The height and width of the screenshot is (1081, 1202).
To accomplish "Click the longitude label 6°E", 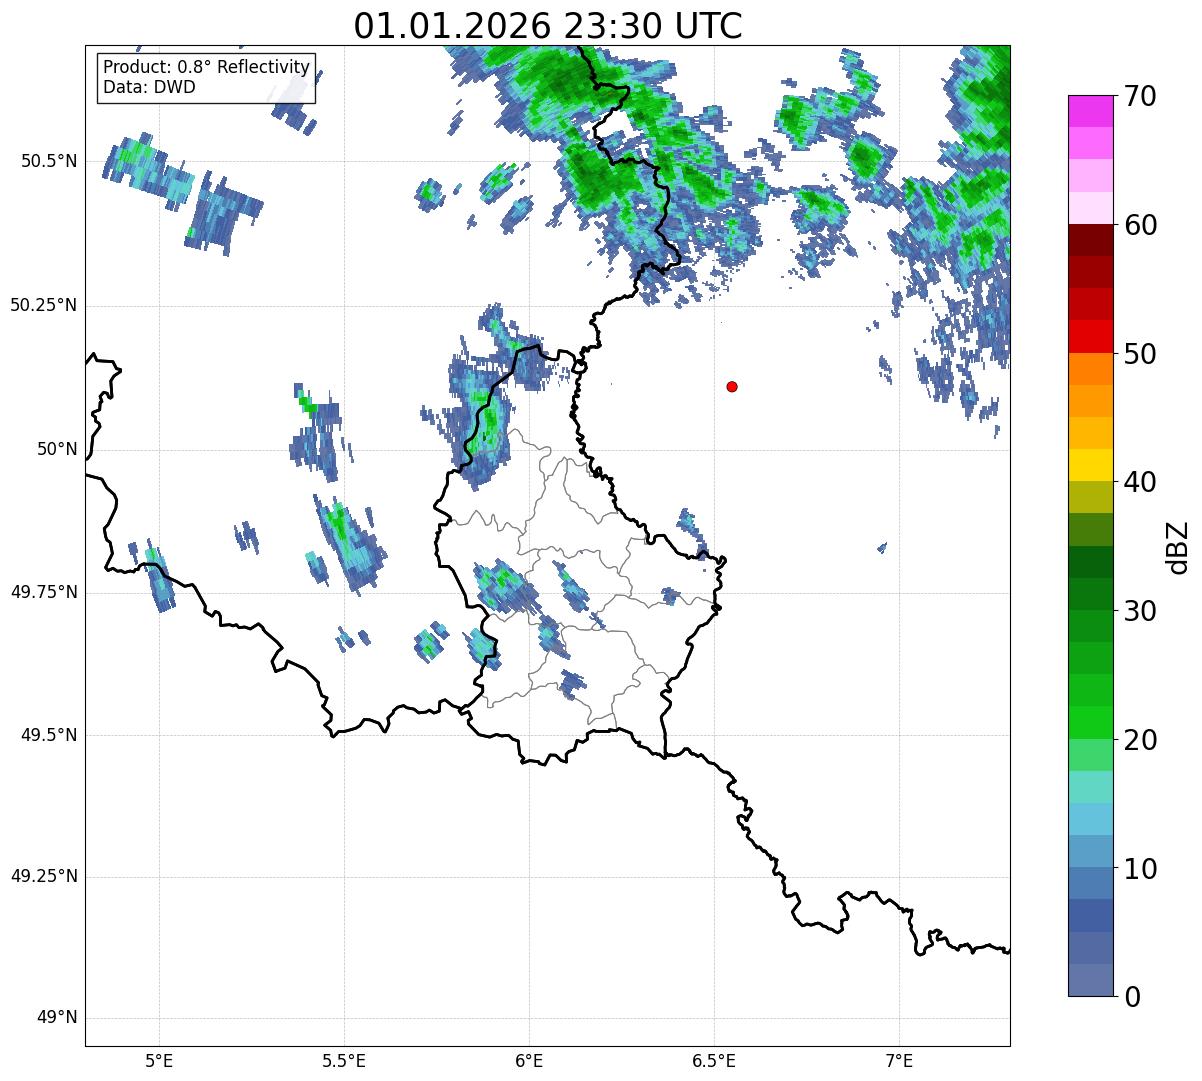I will coord(529,1061).
